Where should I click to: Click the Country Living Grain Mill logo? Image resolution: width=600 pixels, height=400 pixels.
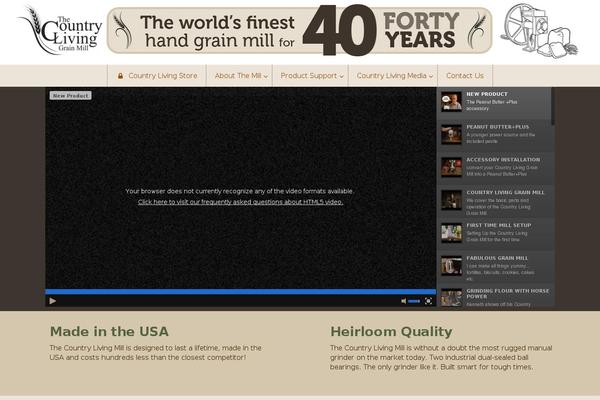pyautogui.click(x=60, y=31)
